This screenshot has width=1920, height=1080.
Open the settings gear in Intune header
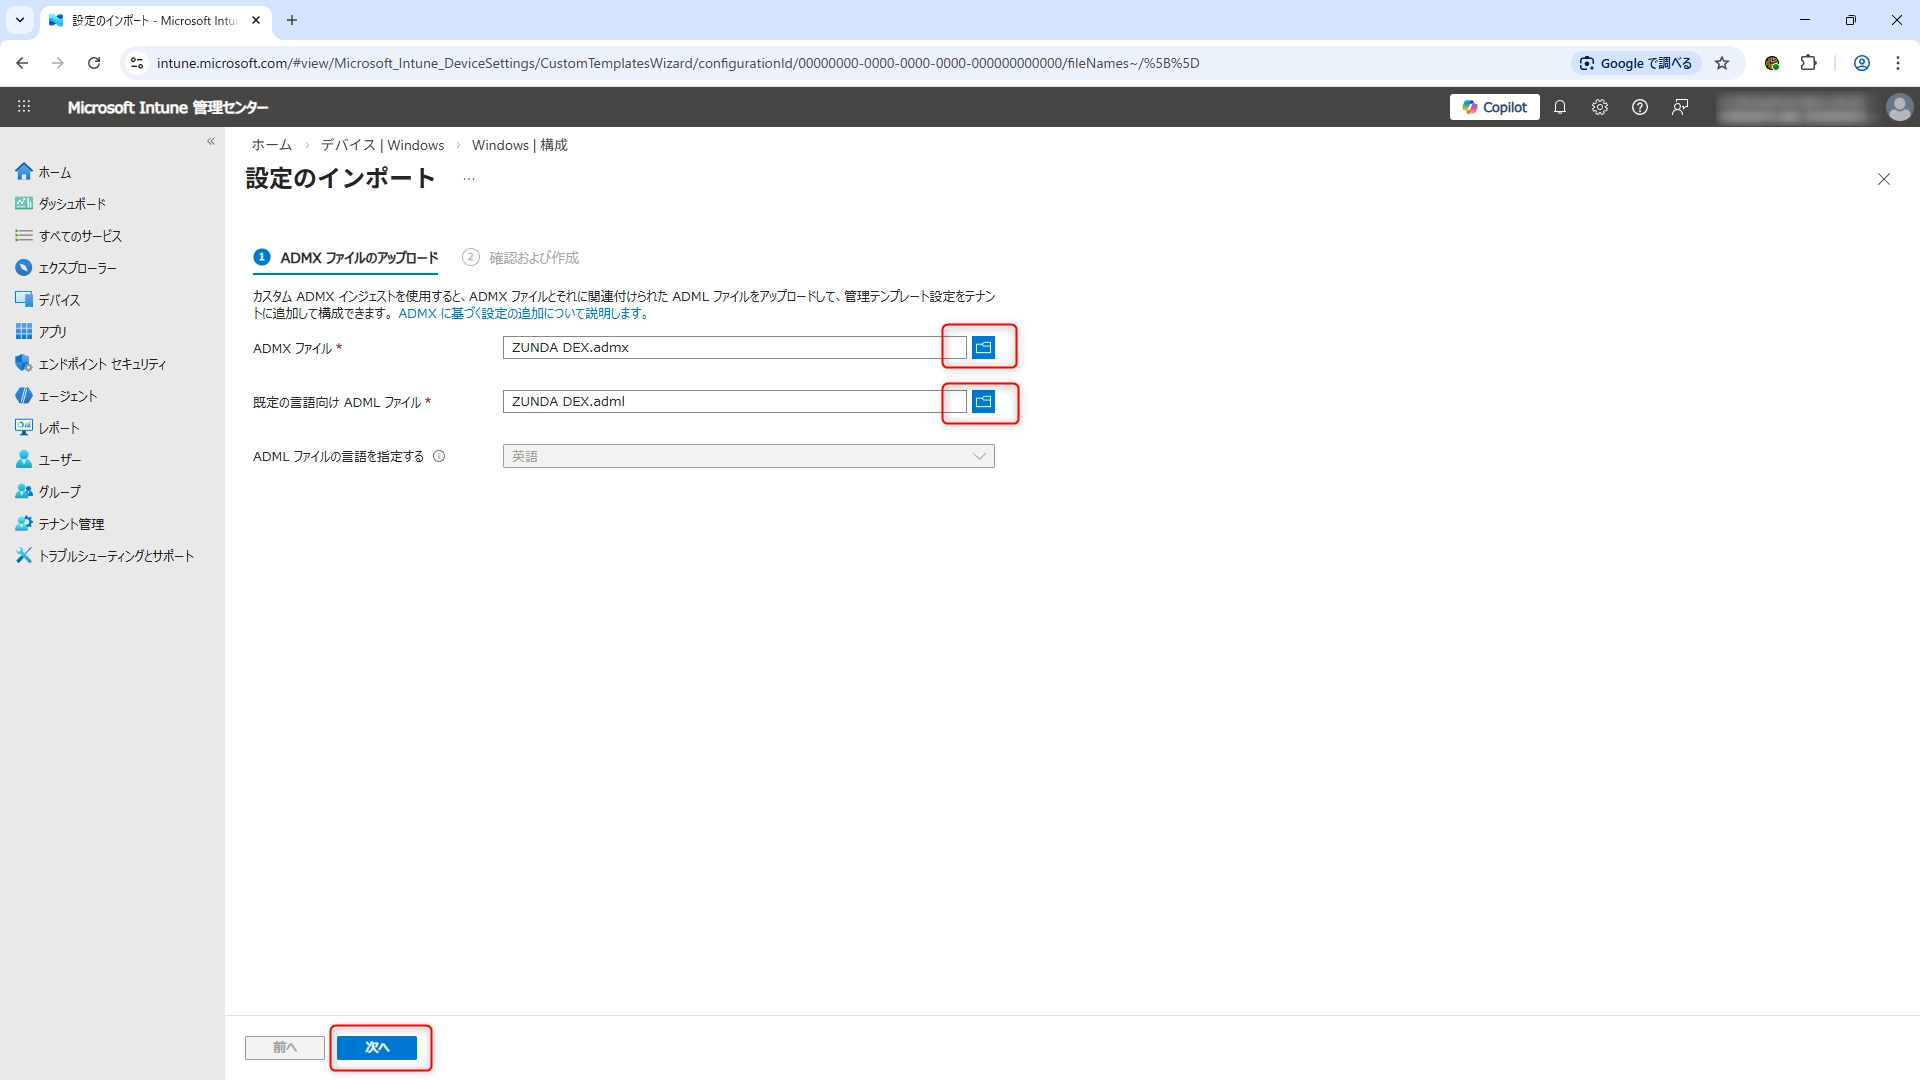click(x=1599, y=107)
